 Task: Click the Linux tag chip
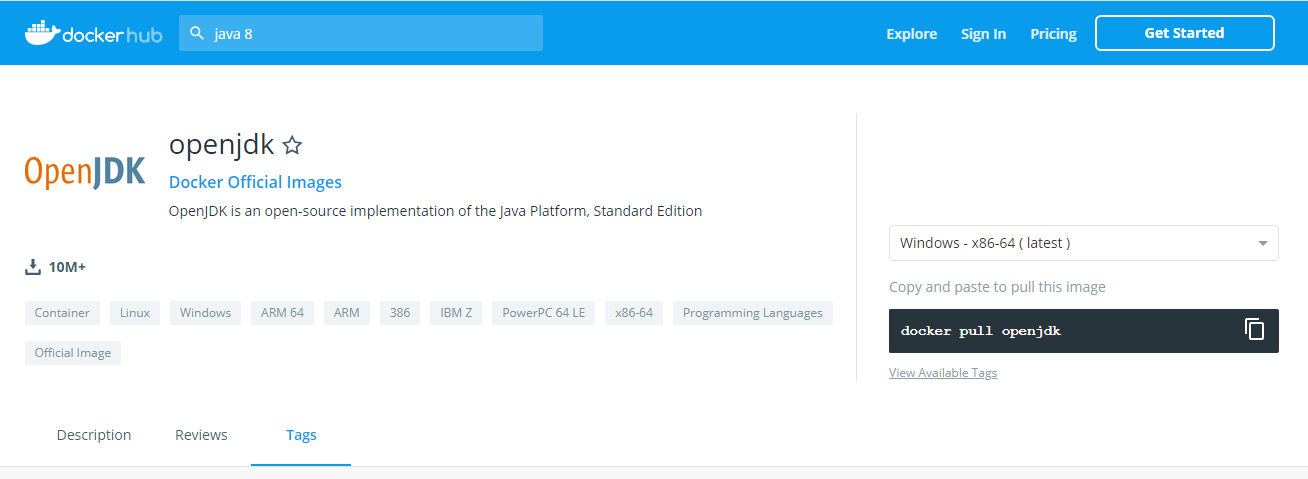click(135, 313)
